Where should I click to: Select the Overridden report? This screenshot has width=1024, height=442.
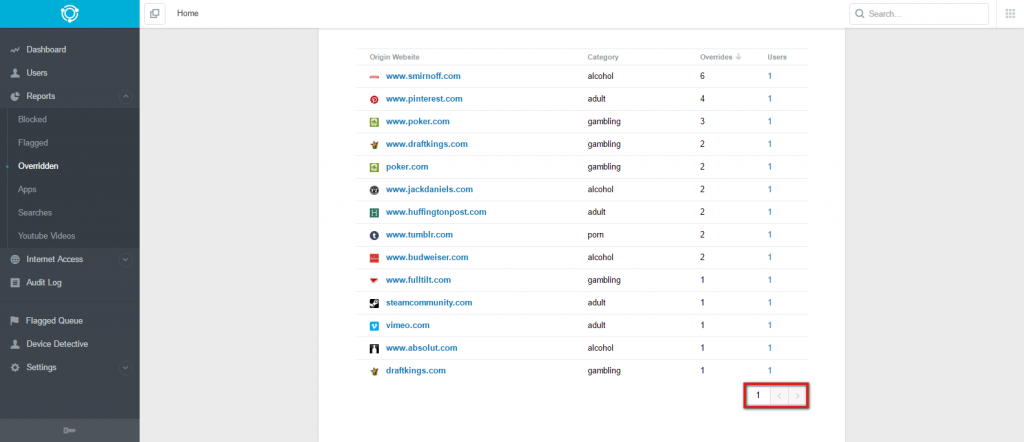(x=39, y=166)
